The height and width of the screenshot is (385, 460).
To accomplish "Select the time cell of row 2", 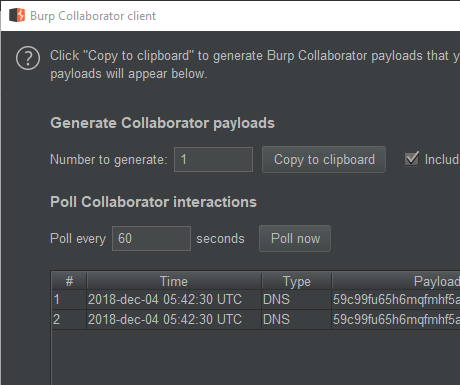I will pos(174,319).
